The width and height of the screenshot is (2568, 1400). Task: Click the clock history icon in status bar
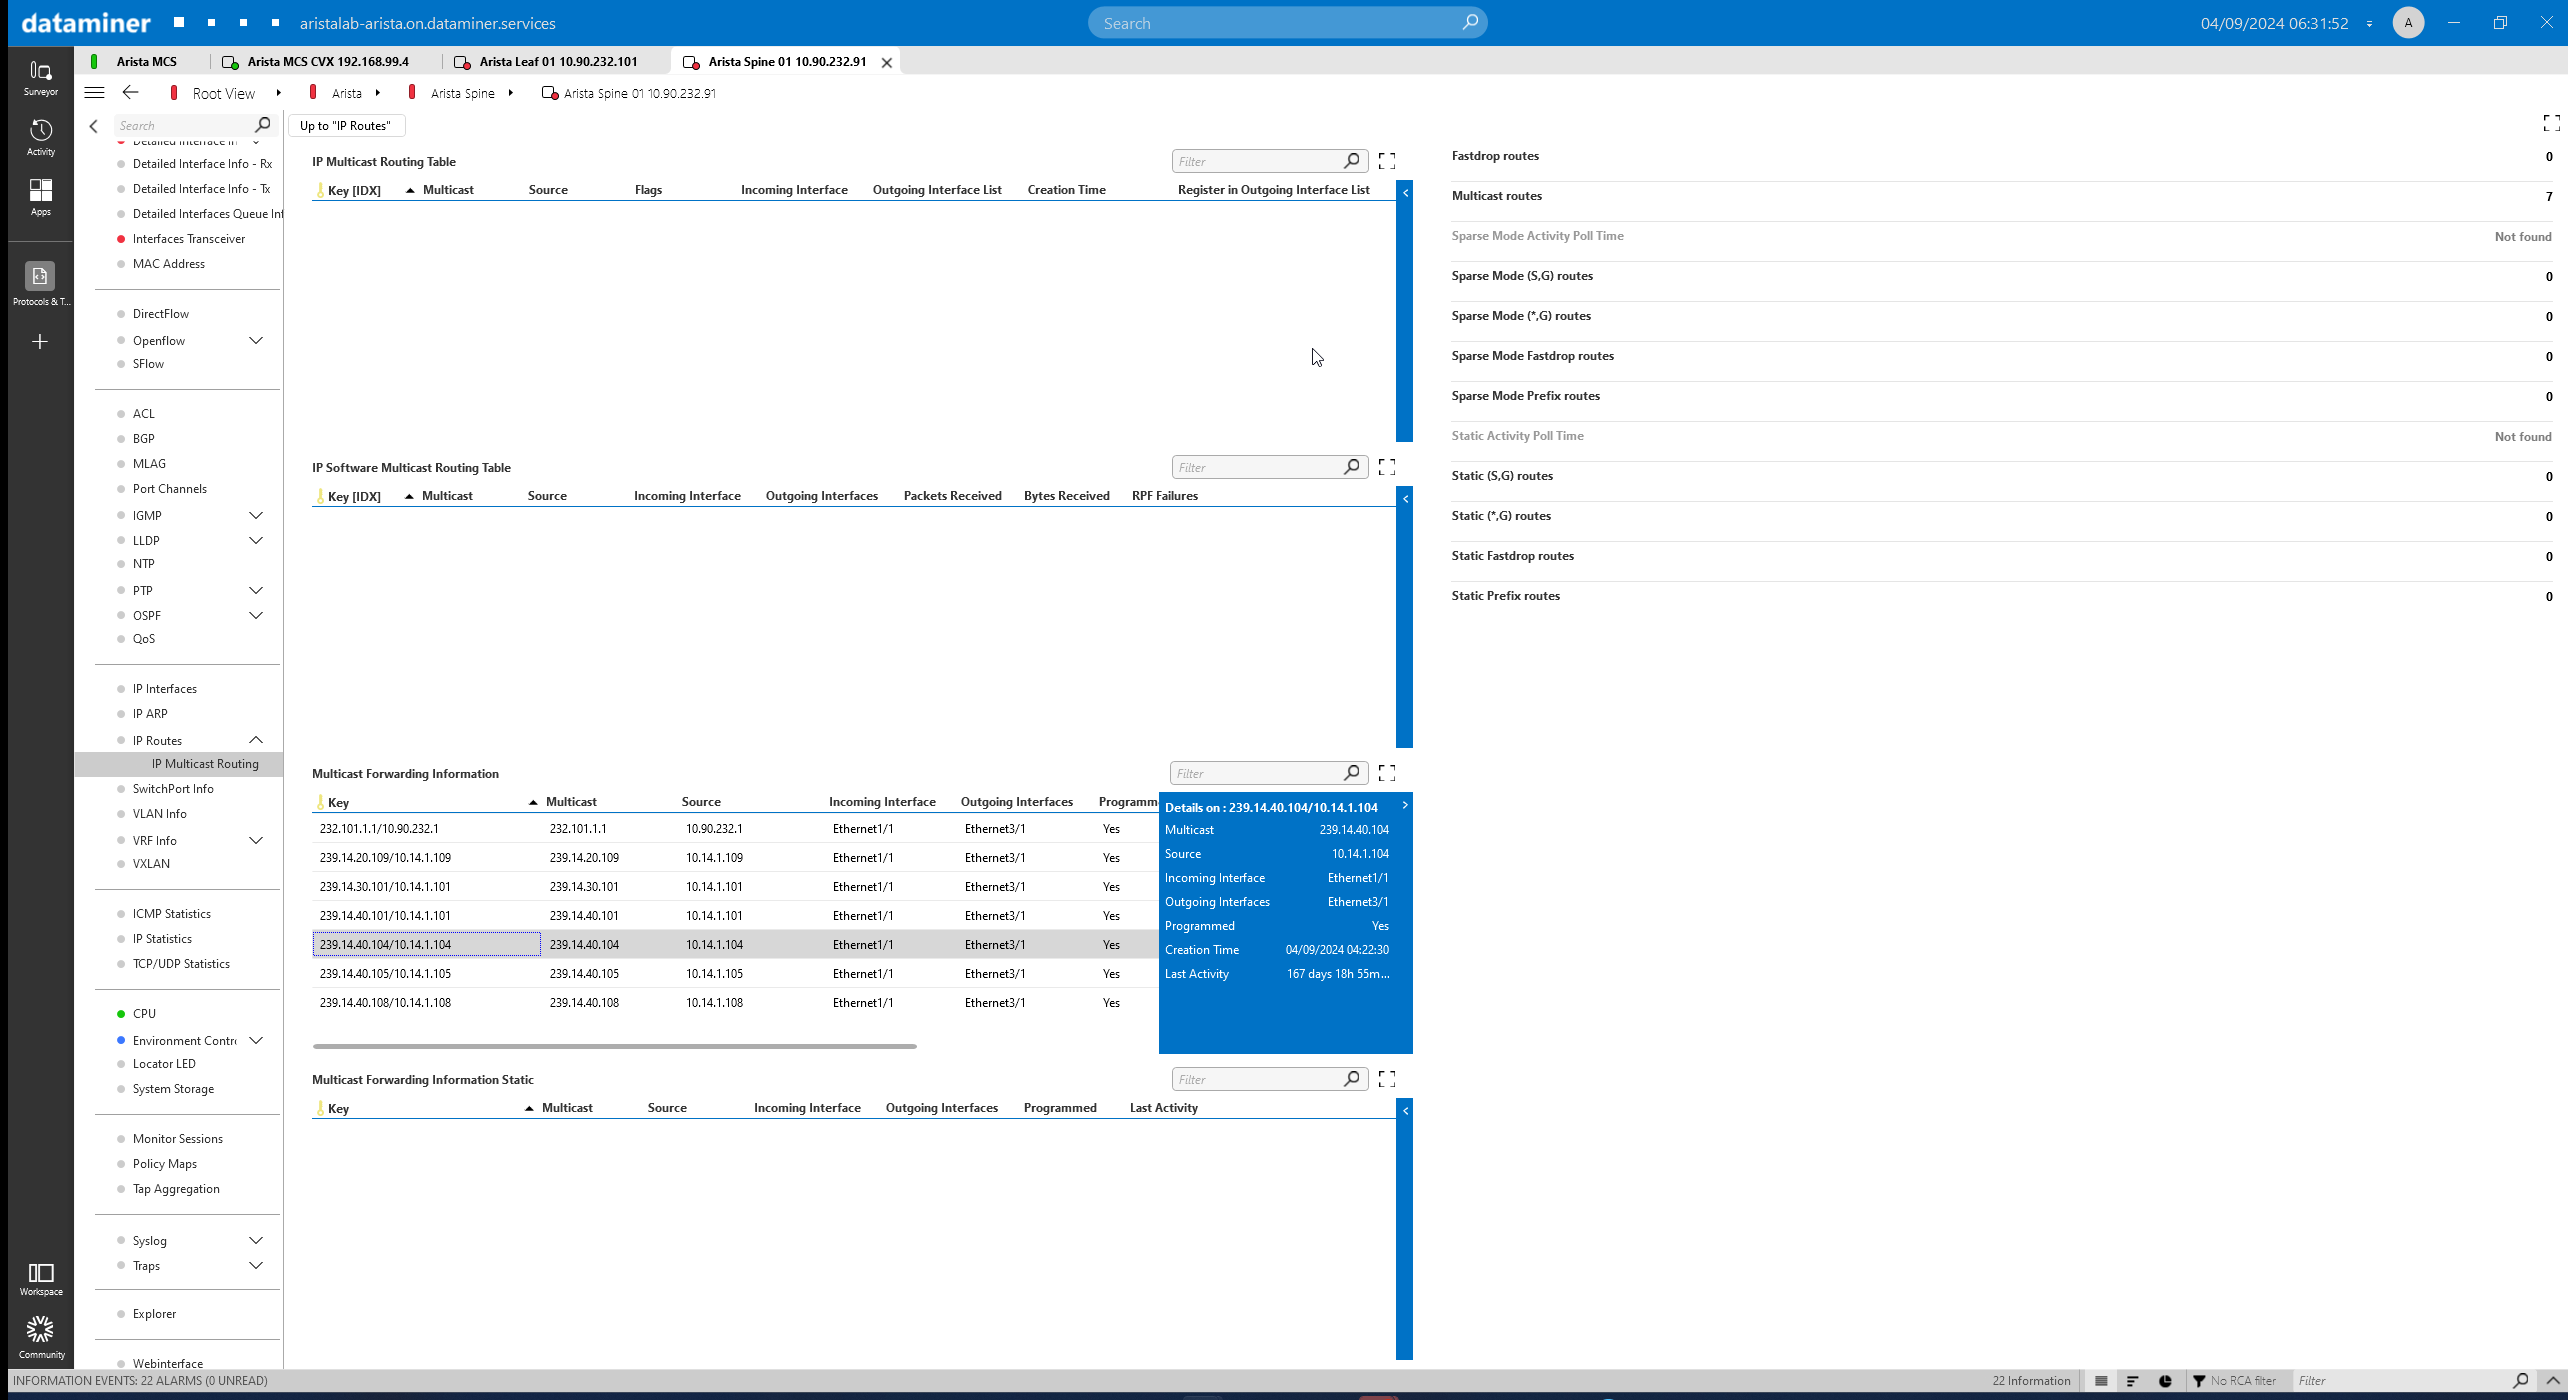click(x=2165, y=1381)
